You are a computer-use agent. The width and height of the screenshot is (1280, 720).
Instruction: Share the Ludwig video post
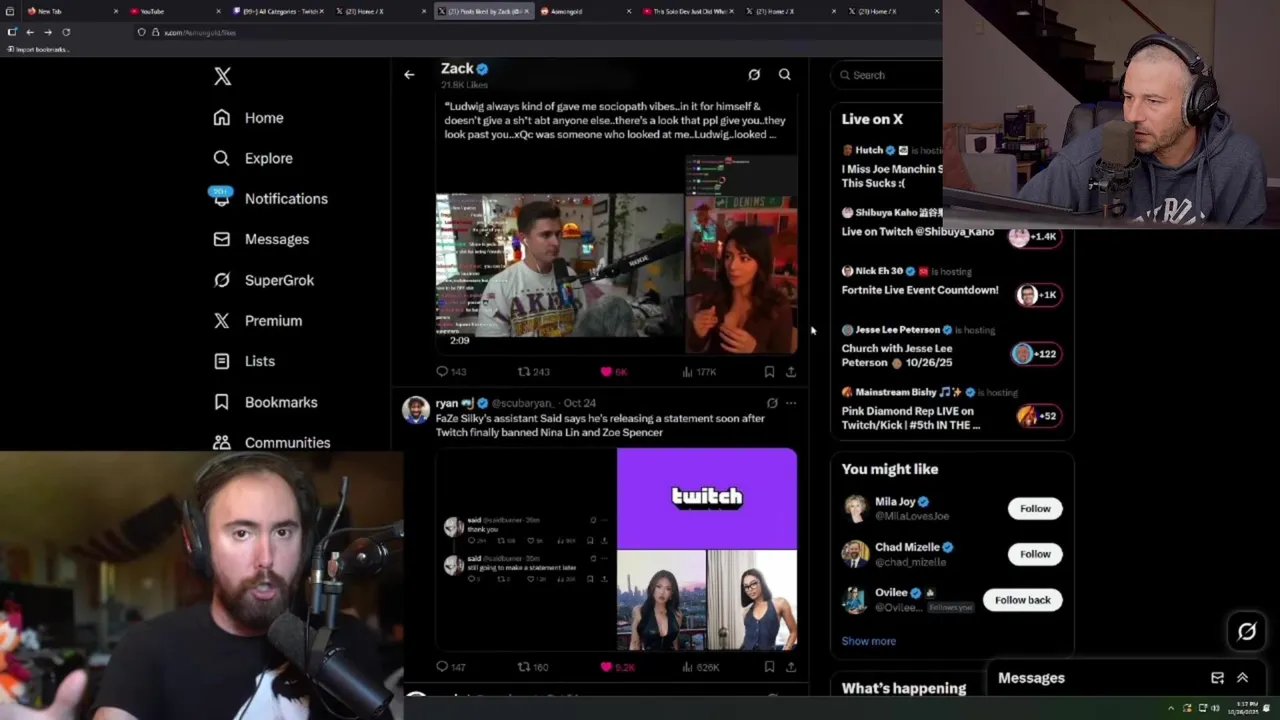tap(791, 372)
